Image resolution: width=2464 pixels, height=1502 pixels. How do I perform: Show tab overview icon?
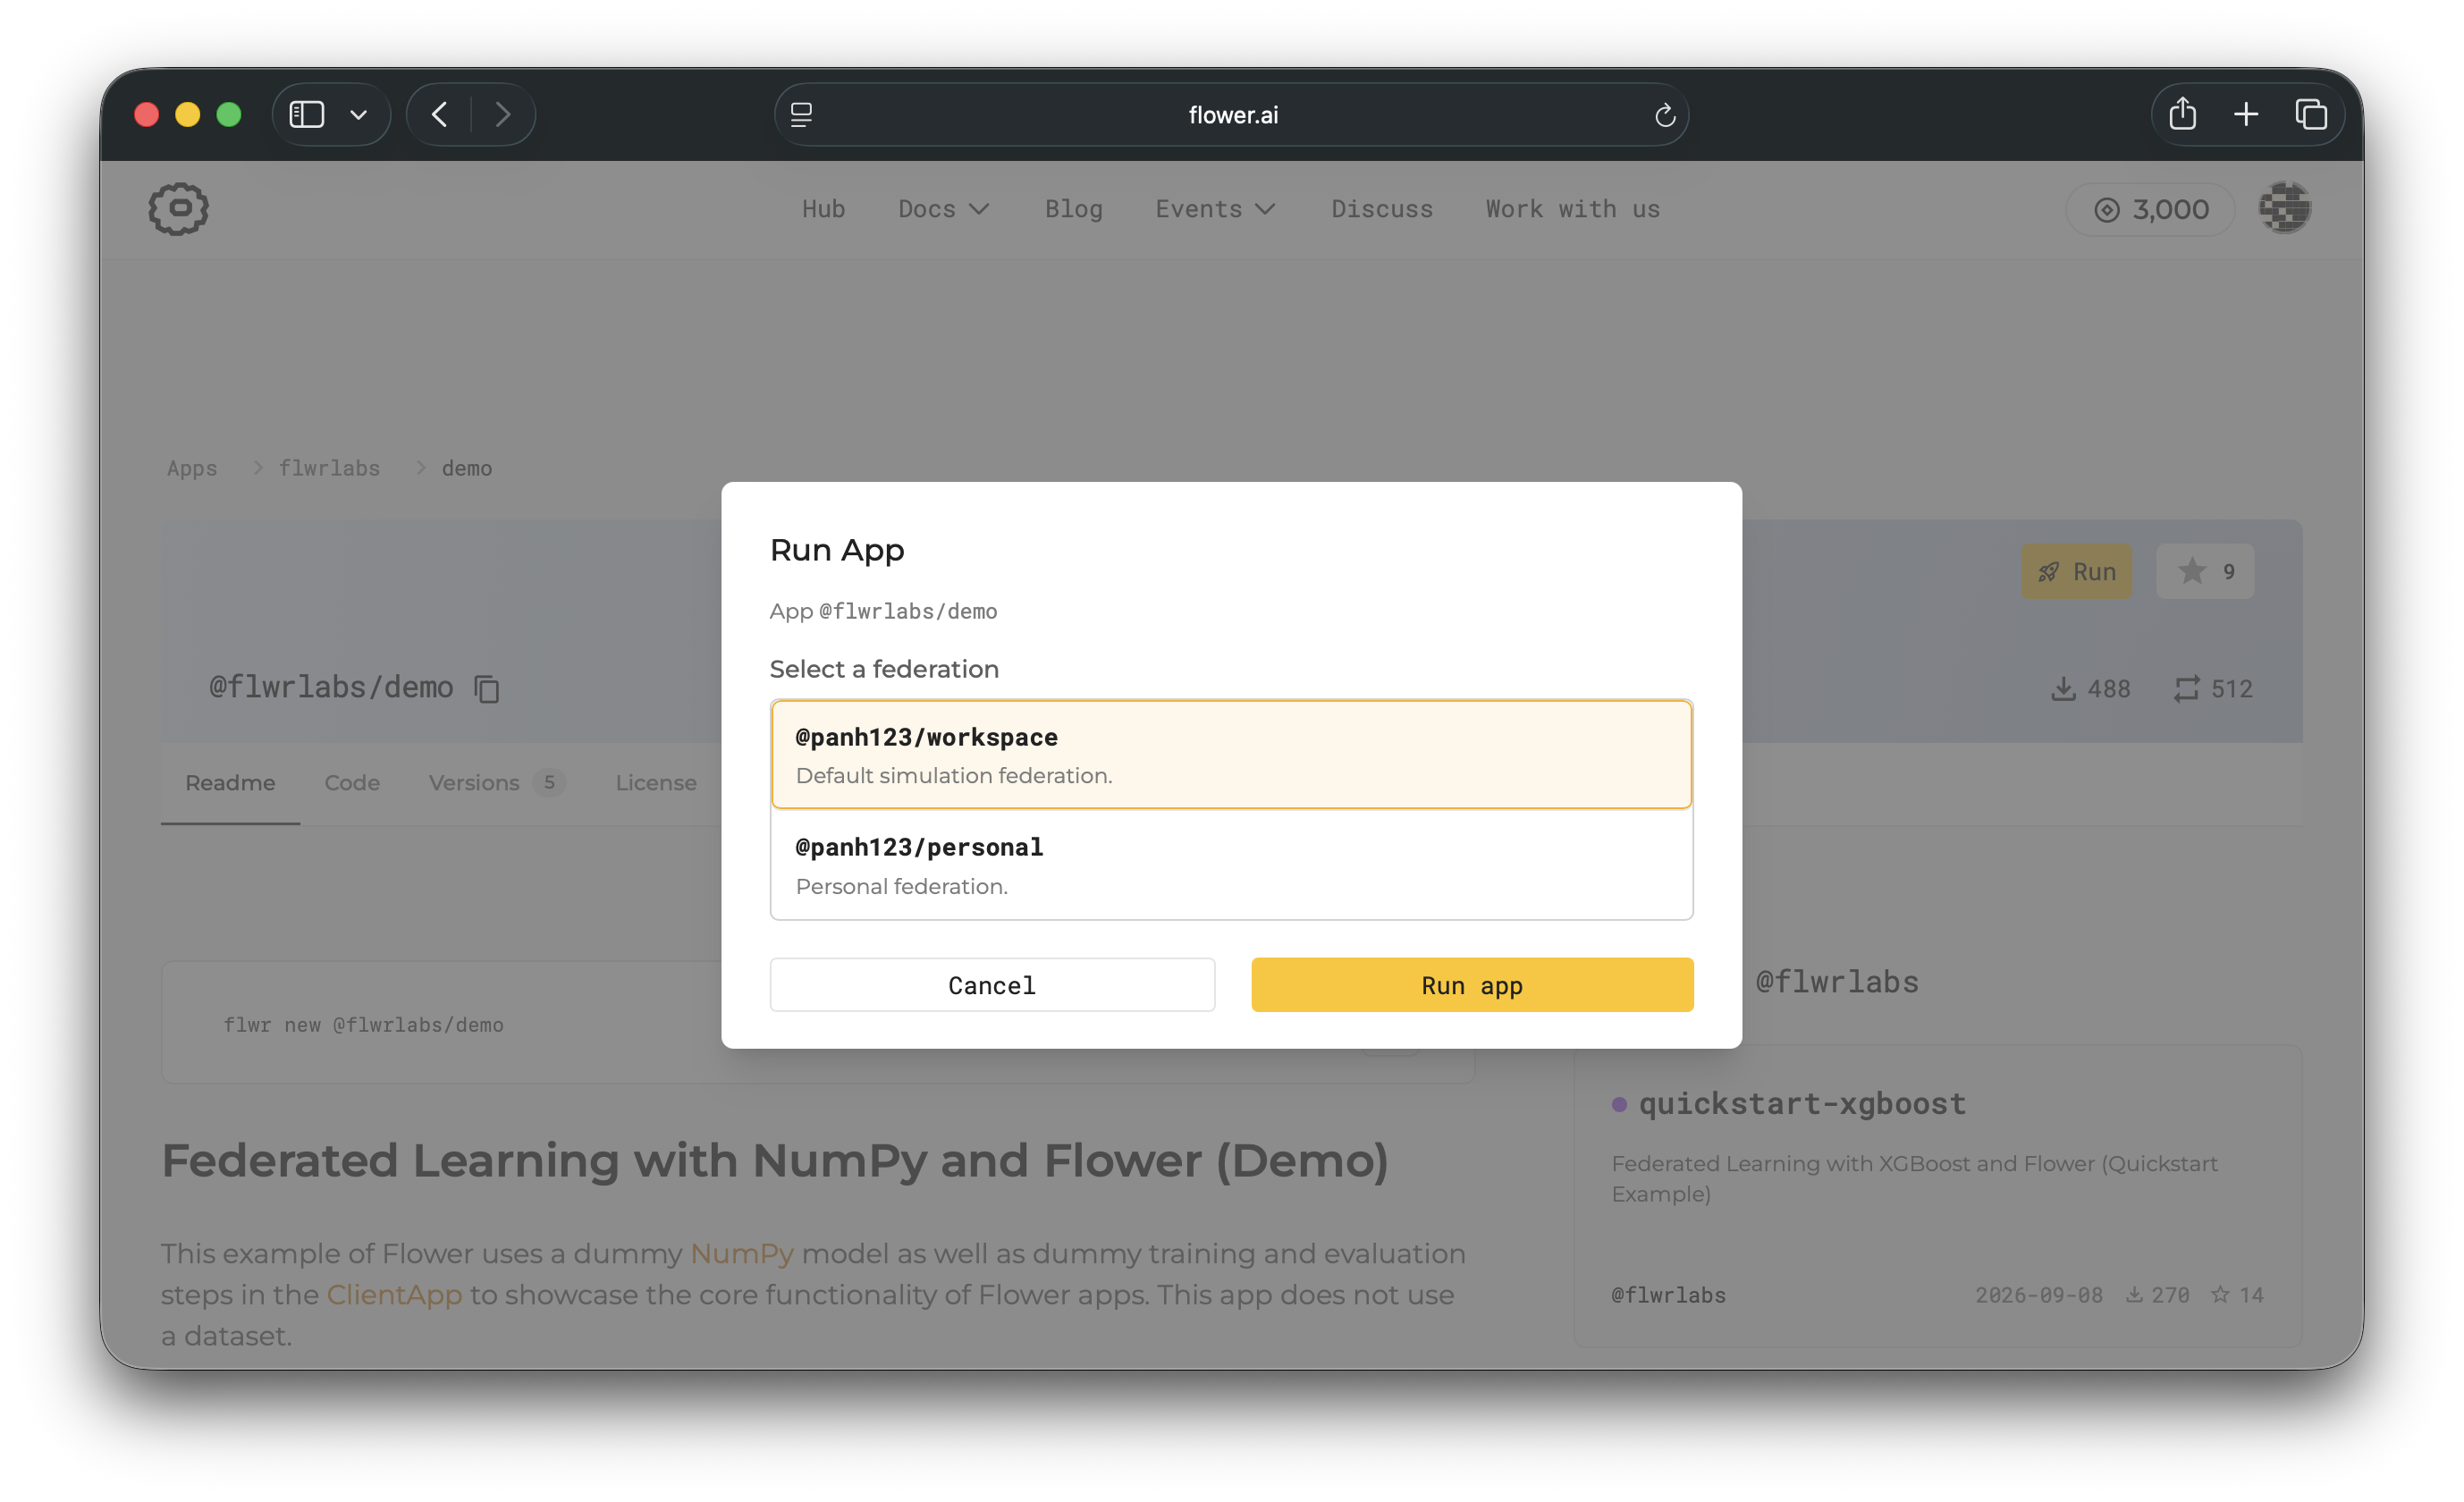tap(2311, 115)
